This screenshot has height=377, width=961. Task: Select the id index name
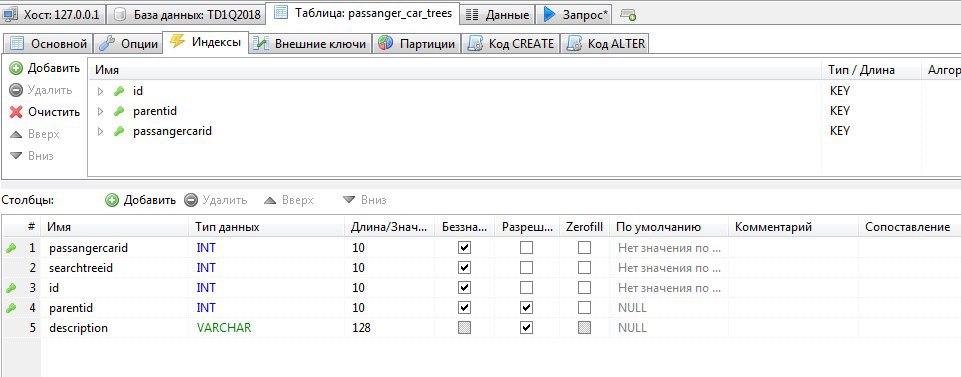point(138,91)
